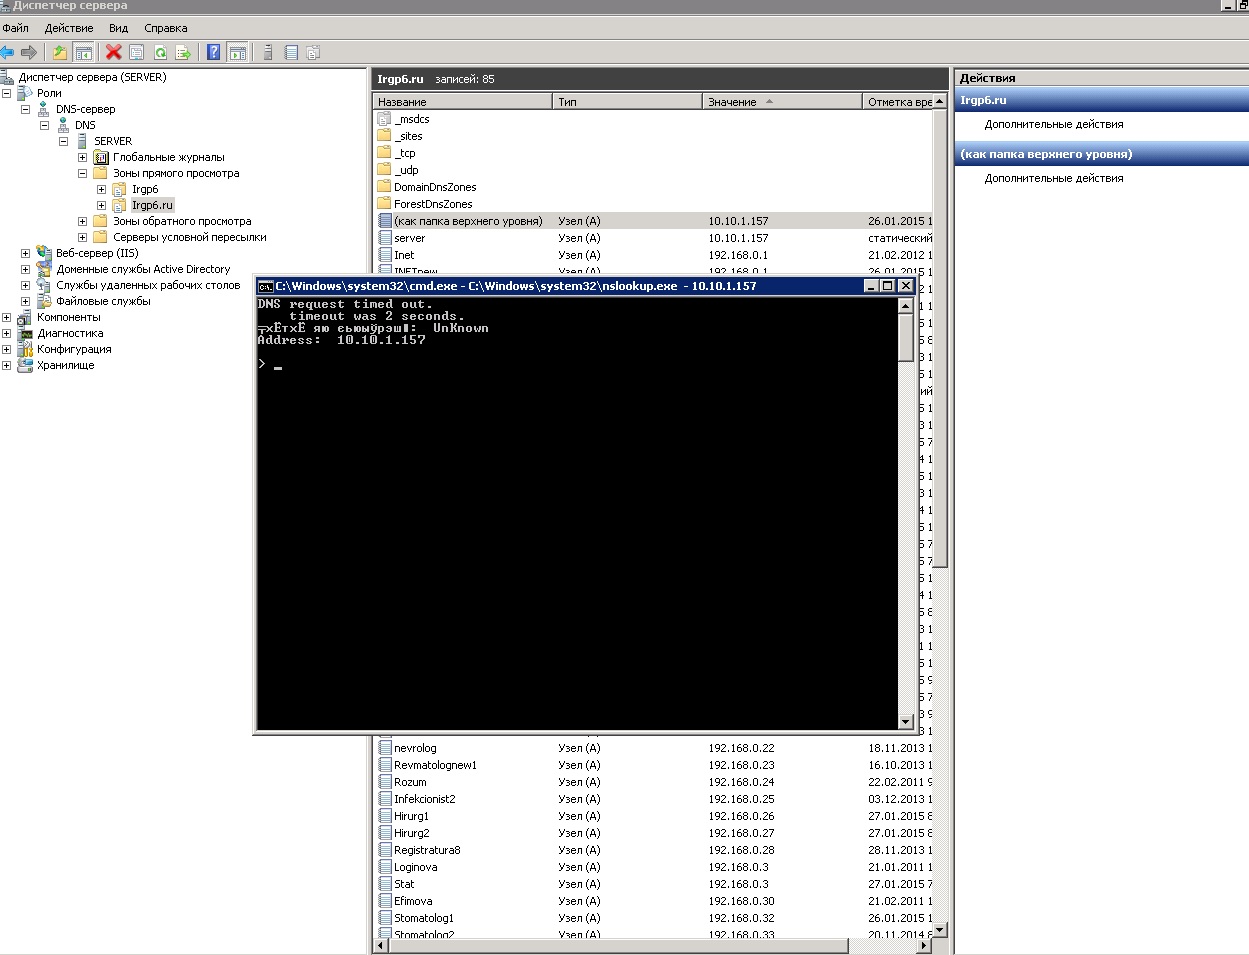Select the Службы удаленных рабочих столов node
This screenshot has height=955, width=1249.
(x=148, y=285)
